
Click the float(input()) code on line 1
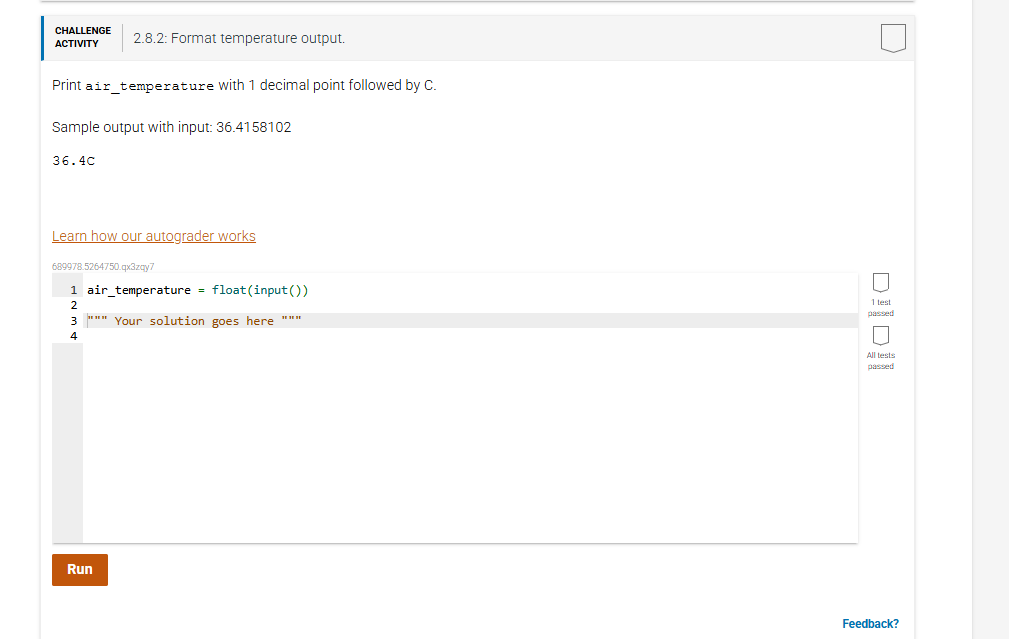(259, 290)
